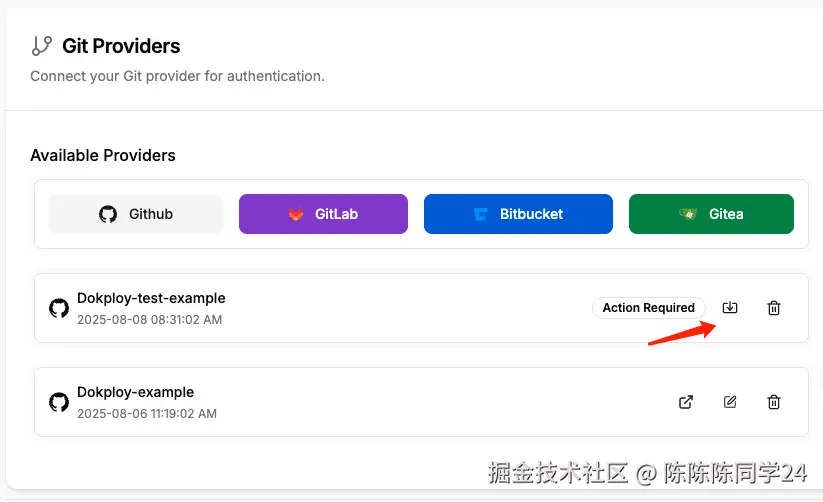The width and height of the screenshot is (823, 502).
Task: Remove the Dokploy-example provider with the trash icon
Action: 774,402
